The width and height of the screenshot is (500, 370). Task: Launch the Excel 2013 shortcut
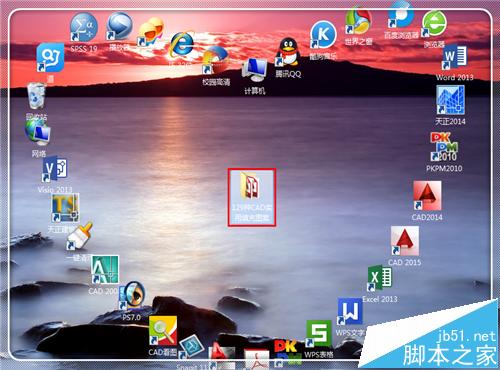[x=380, y=279]
